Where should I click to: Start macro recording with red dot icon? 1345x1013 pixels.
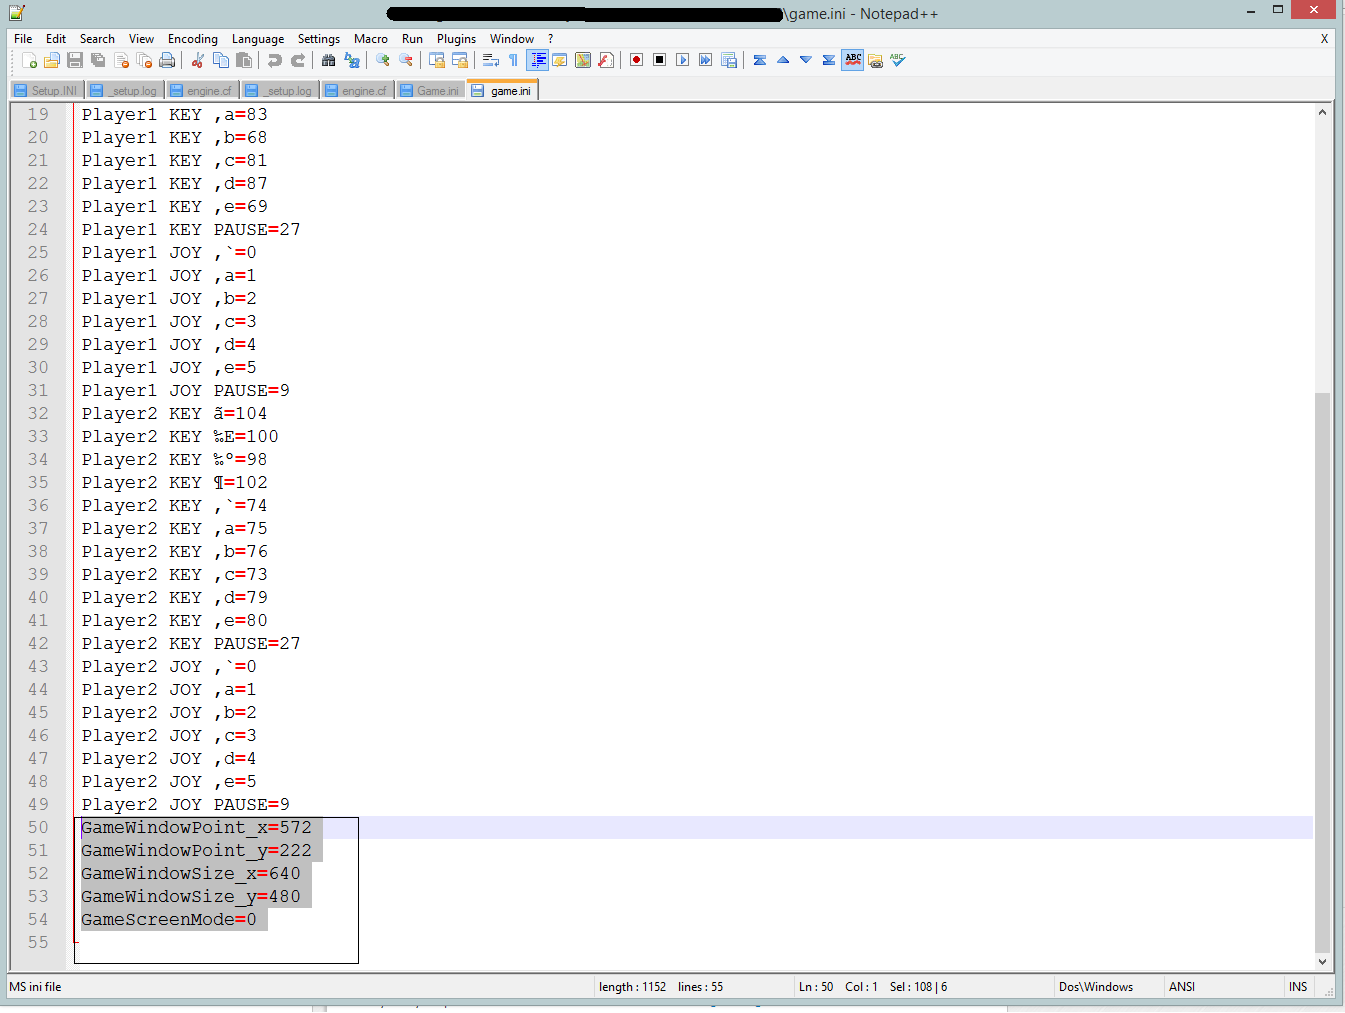637,60
